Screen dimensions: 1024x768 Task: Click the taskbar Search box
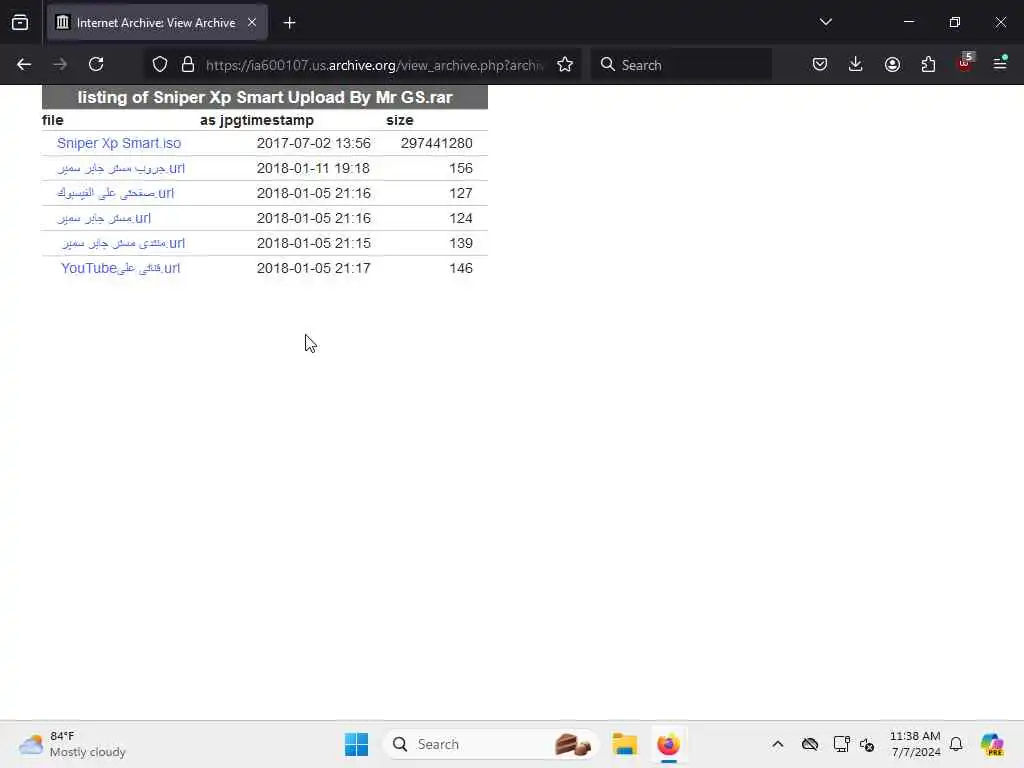490,744
